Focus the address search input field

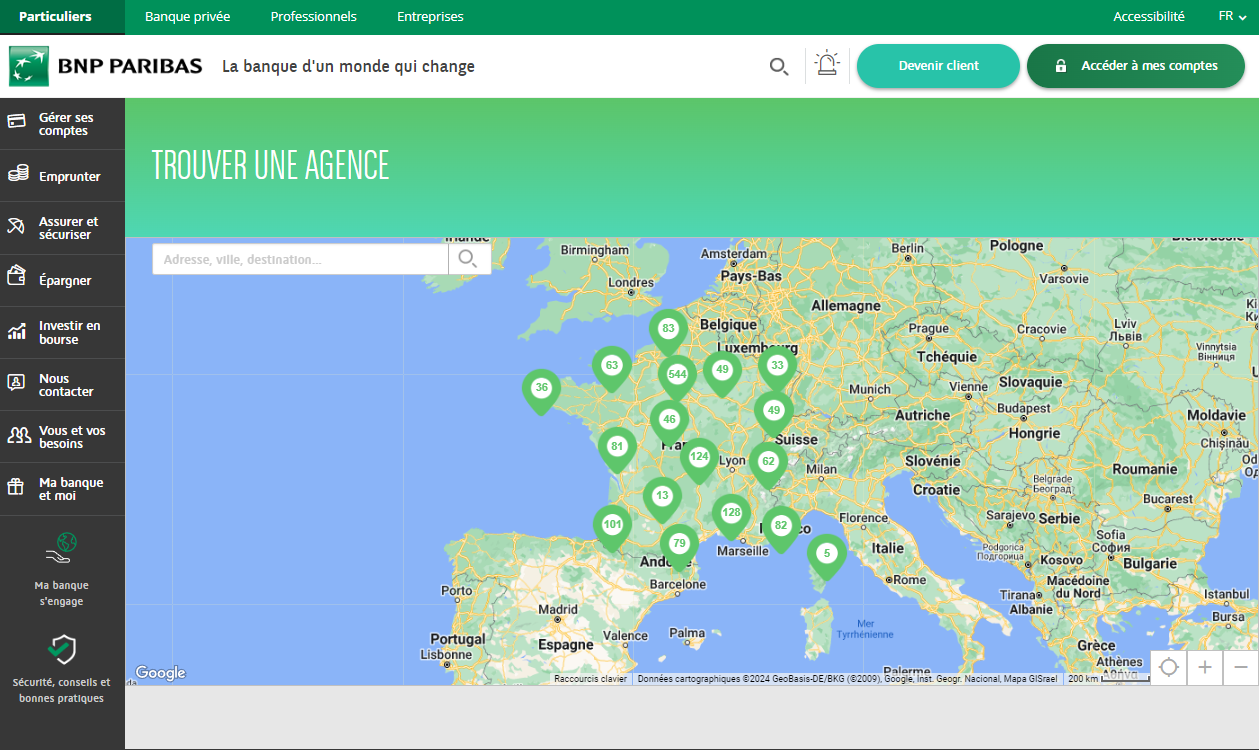300,260
